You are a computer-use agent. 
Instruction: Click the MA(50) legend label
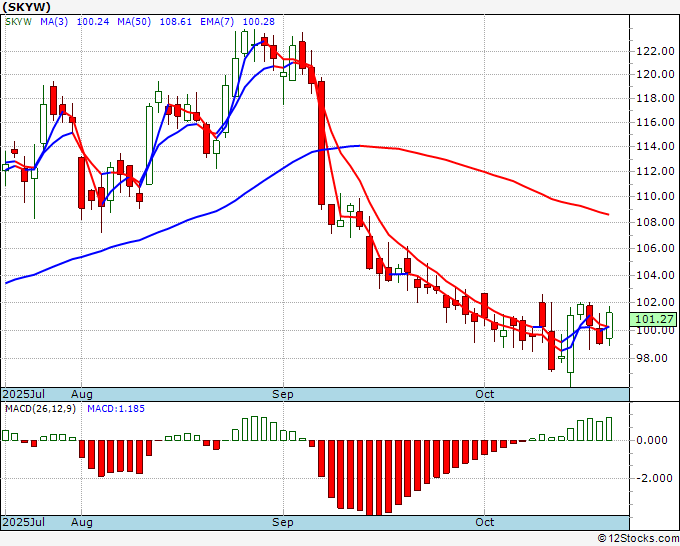click(x=134, y=22)
